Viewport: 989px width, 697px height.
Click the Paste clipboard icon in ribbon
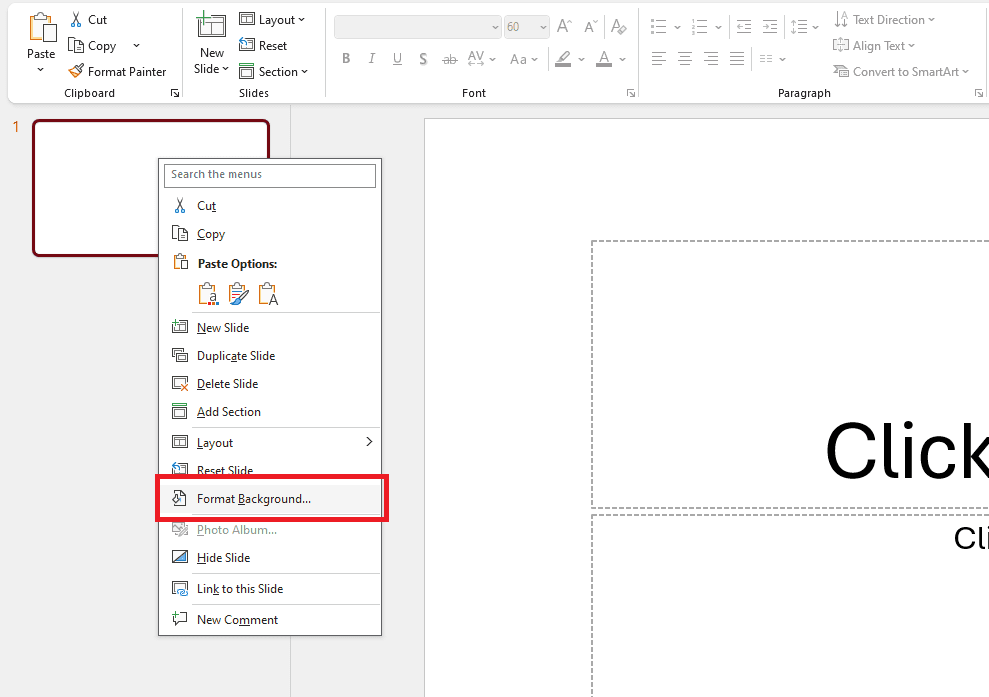pos(42,28)
